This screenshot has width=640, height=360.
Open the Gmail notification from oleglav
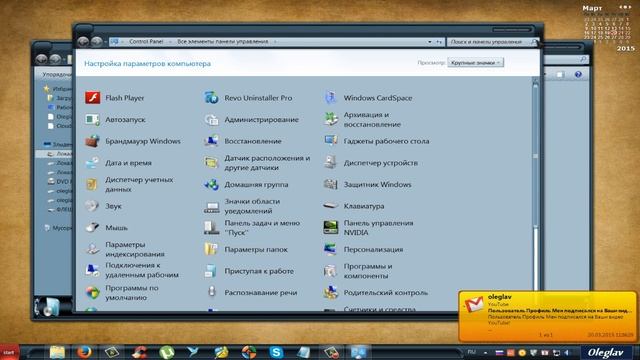pyautogui.click(x=547, y=316)
